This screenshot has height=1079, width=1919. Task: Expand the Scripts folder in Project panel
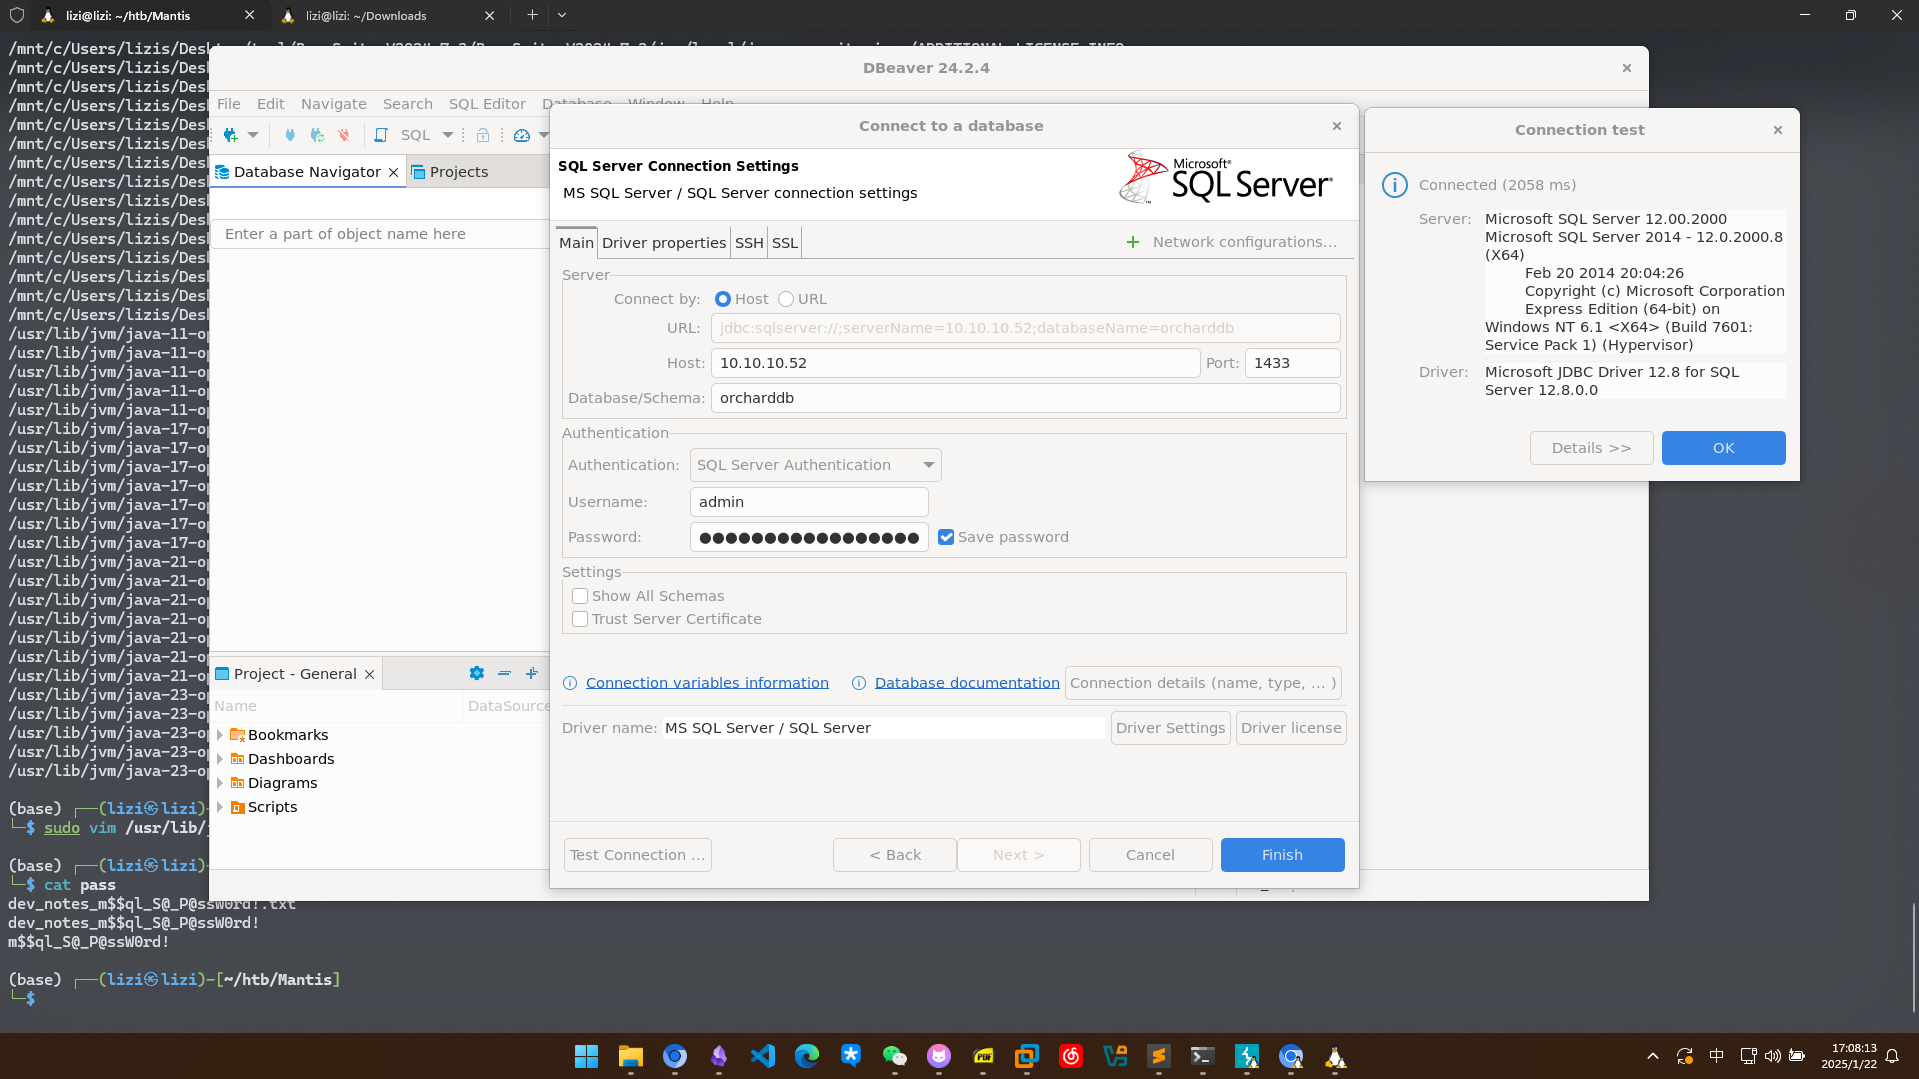pyautogui.click(x=220, y=807)
